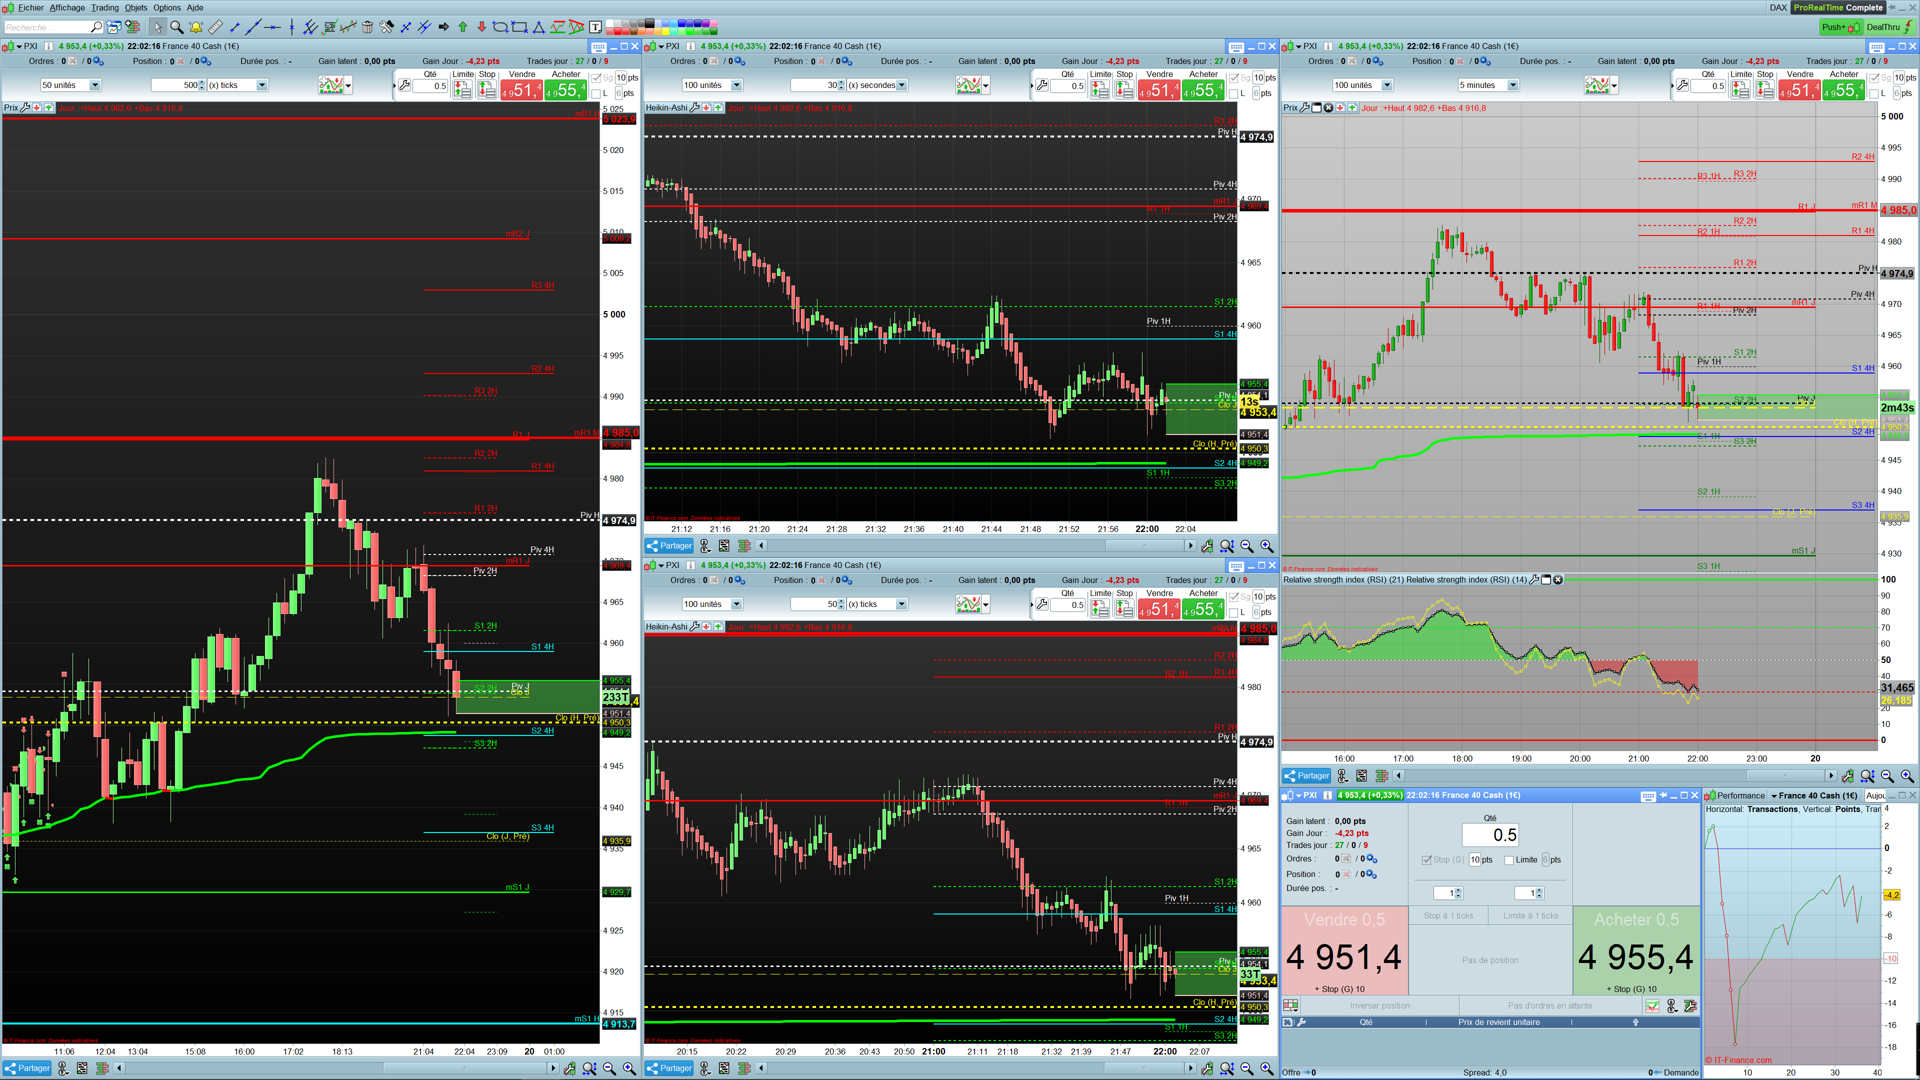The image size is (1920, 1080).
Task: Pick the black color swatch in toolbar palette
Action: point(650,22)
